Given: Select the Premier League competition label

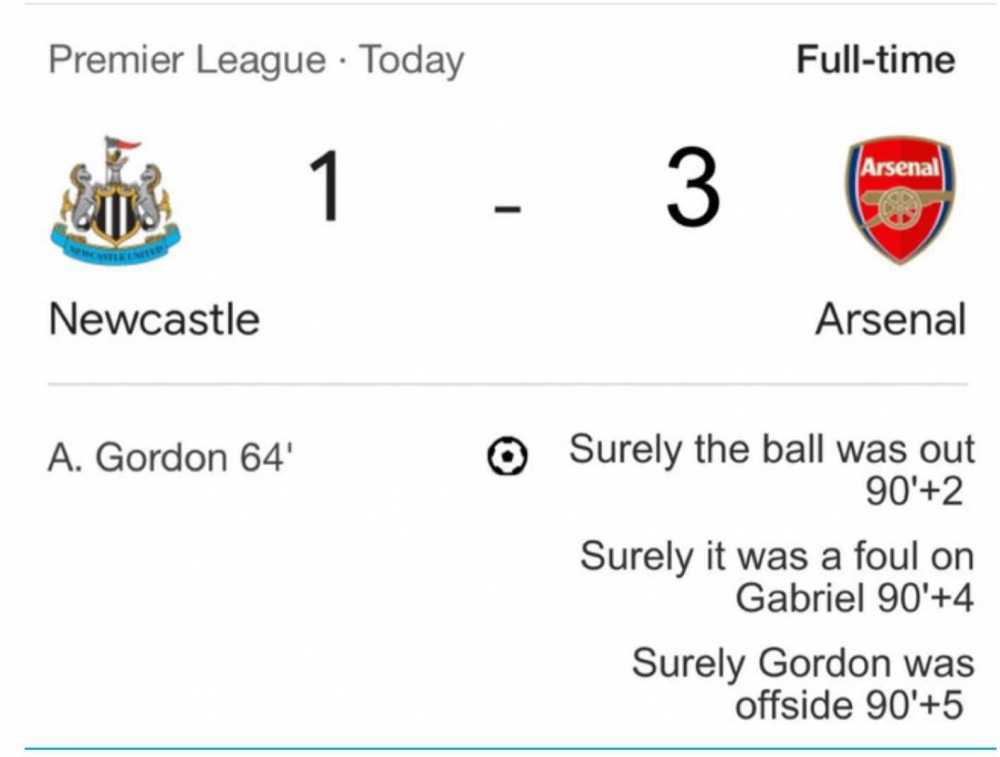Looking at the screenshot, I should point(187,61).
